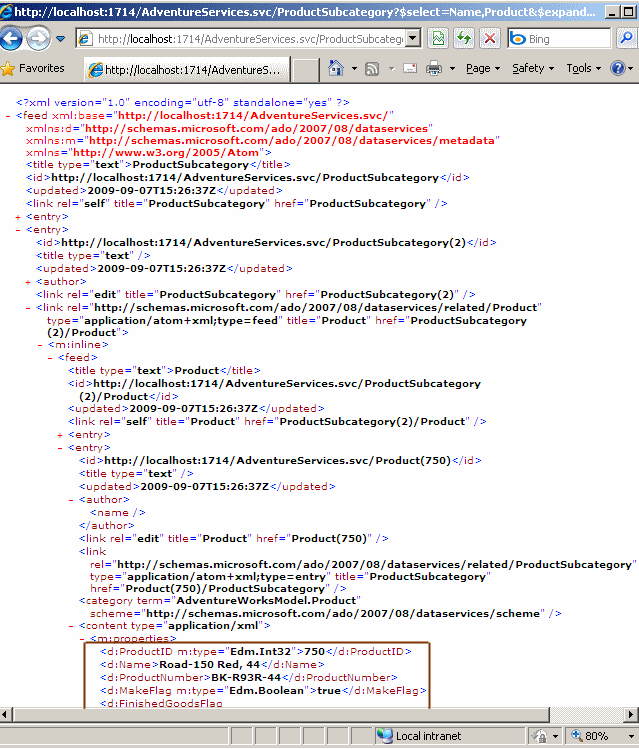Open the Page menu
This screenshot has width=639, height=749.
[x=483, y=69]
